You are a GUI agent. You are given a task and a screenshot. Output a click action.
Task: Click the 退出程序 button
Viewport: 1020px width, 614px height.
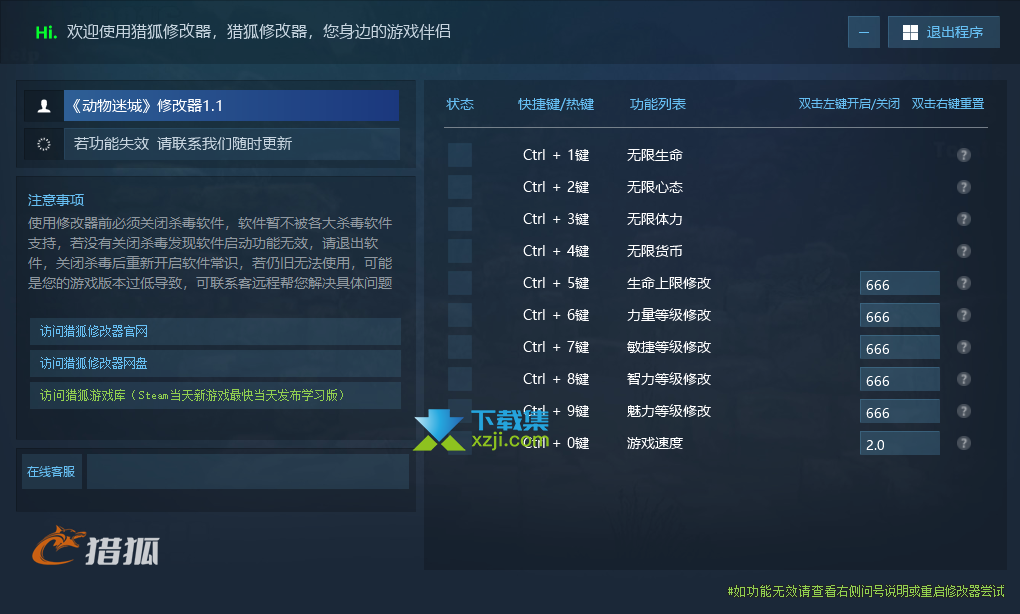943,32
